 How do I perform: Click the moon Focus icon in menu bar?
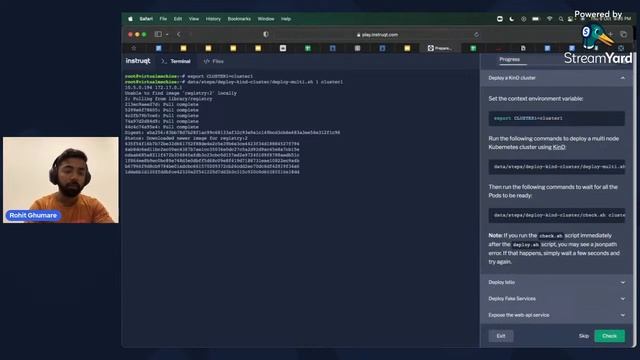pyautogui.click(x=512, y=19)
